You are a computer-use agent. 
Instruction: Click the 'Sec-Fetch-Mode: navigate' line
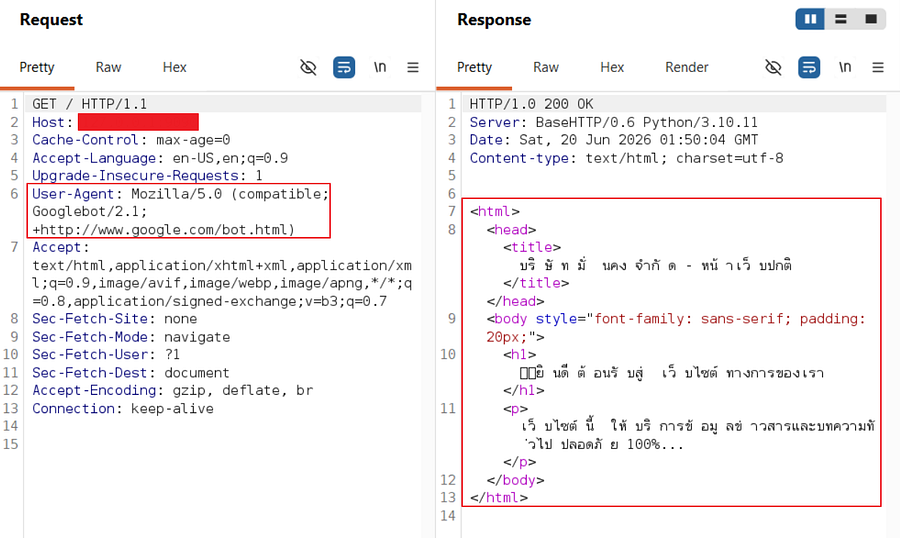[131, 337]
